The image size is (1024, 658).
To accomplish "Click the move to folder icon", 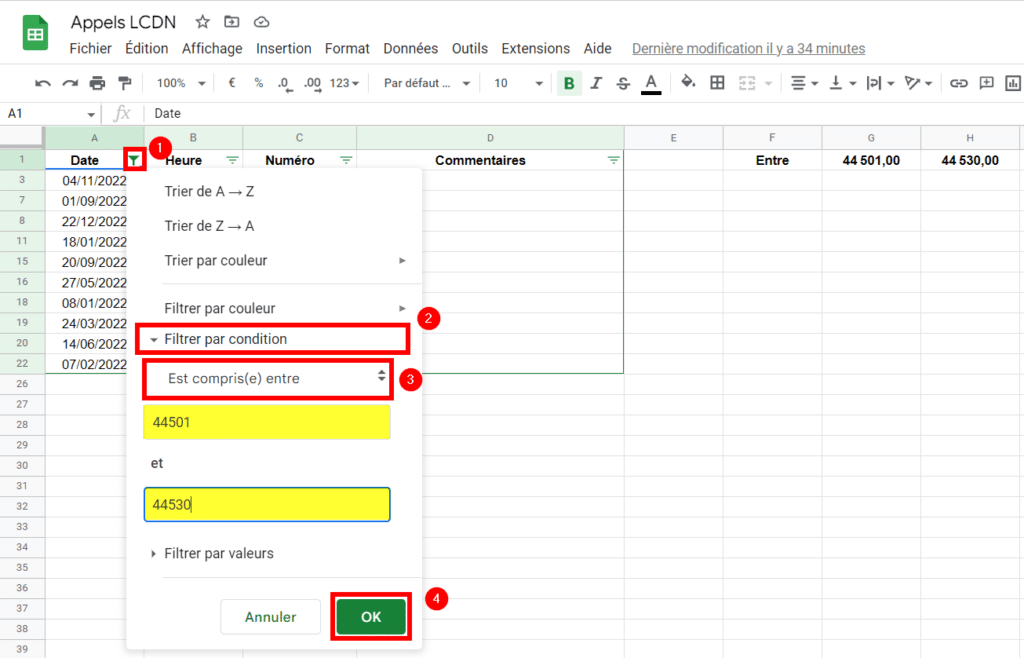I will coord(231,22).
